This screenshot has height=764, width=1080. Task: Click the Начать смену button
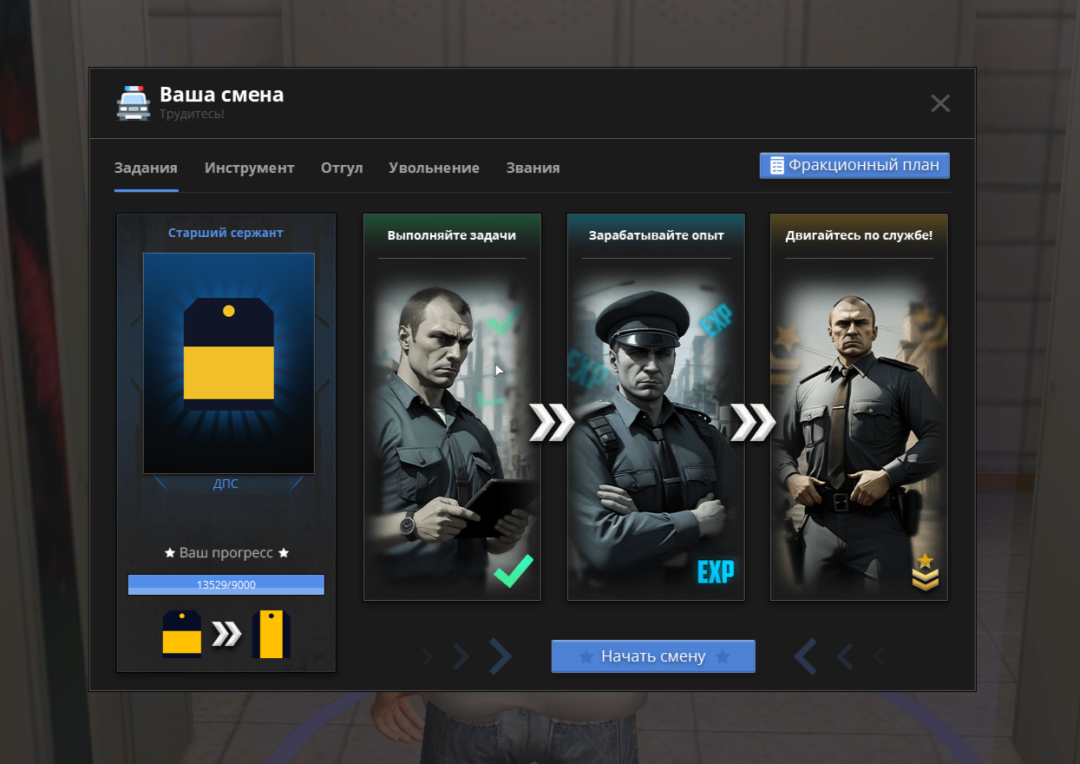(x=653, y=656)
